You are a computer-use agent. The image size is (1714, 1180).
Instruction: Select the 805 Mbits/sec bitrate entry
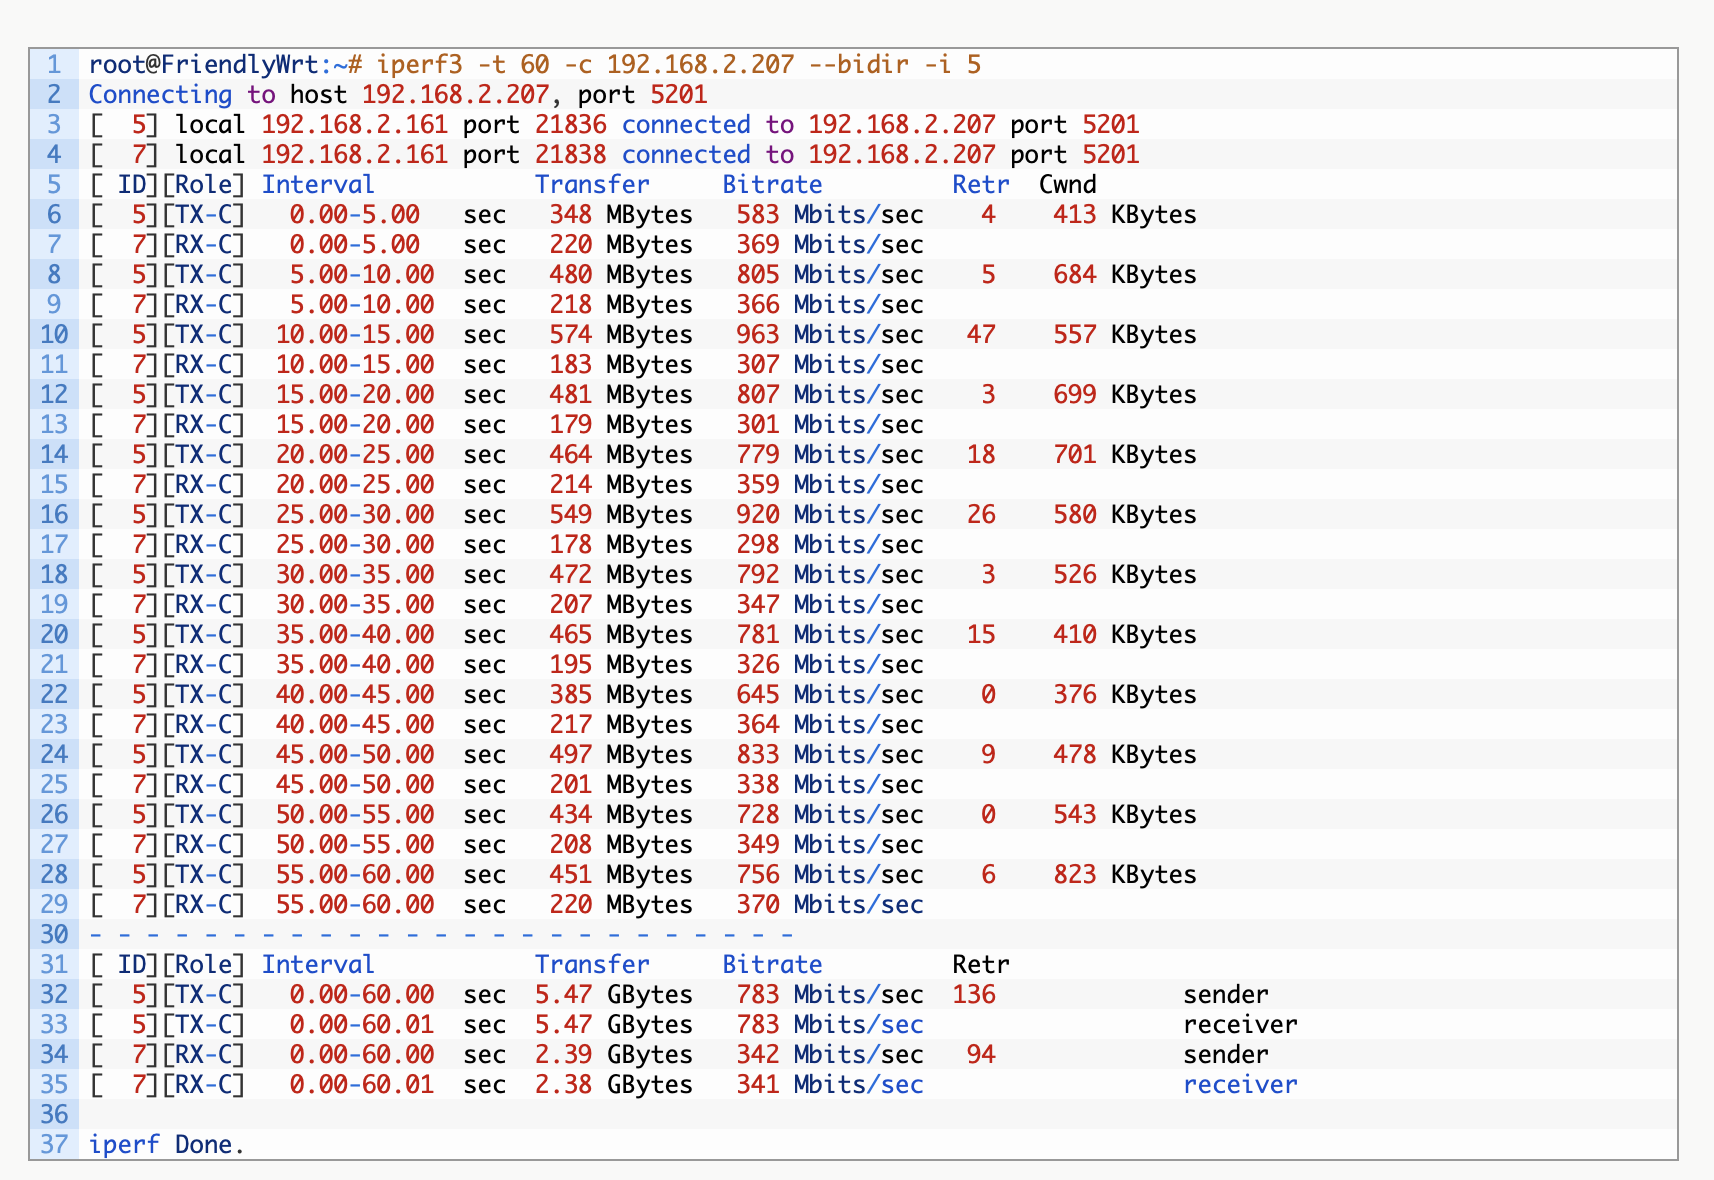(830, 275)
